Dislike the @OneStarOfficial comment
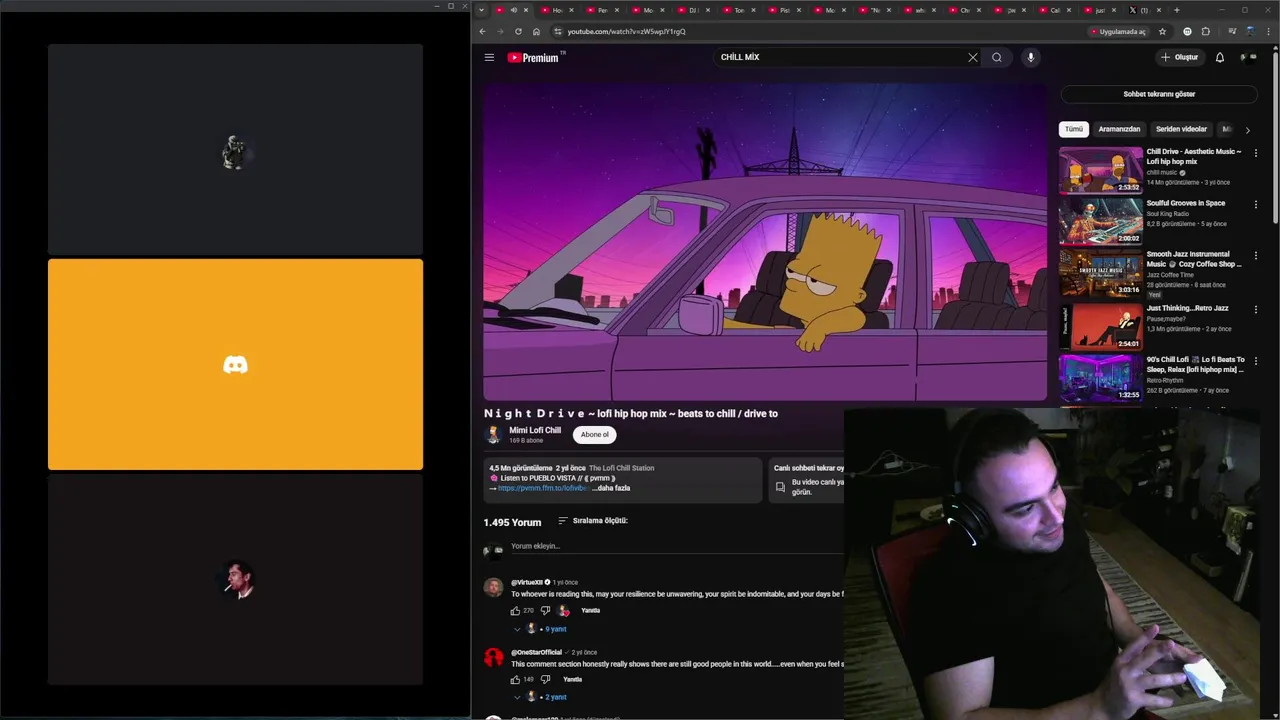 [545, 679]
